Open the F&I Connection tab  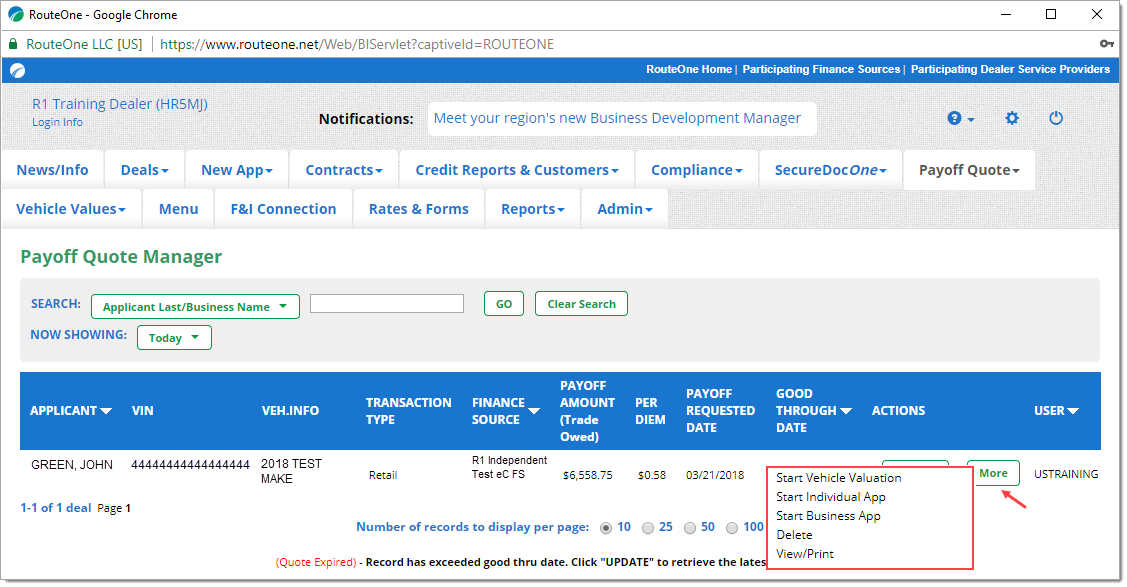[x=283, y=209]
